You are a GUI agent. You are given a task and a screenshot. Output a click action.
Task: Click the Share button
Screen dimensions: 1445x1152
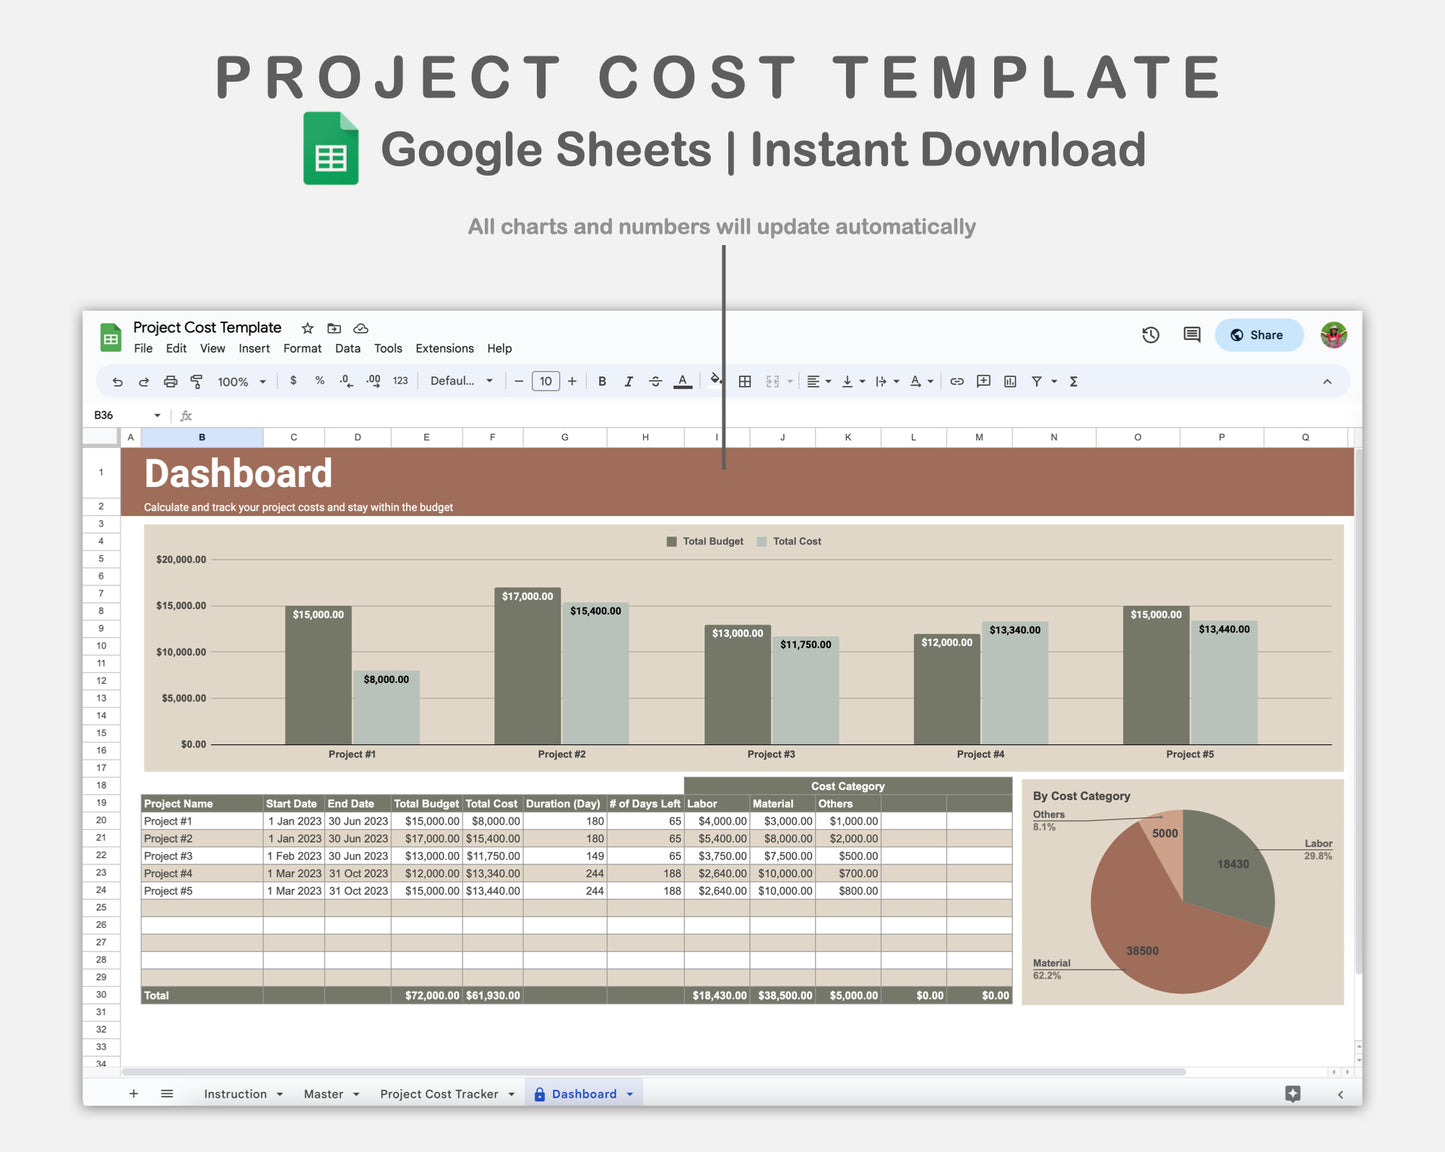click(1258, 335)
